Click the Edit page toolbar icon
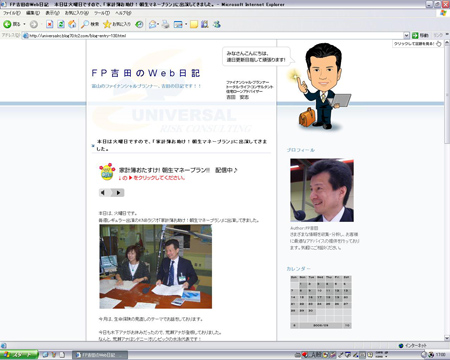 (178, 24)
